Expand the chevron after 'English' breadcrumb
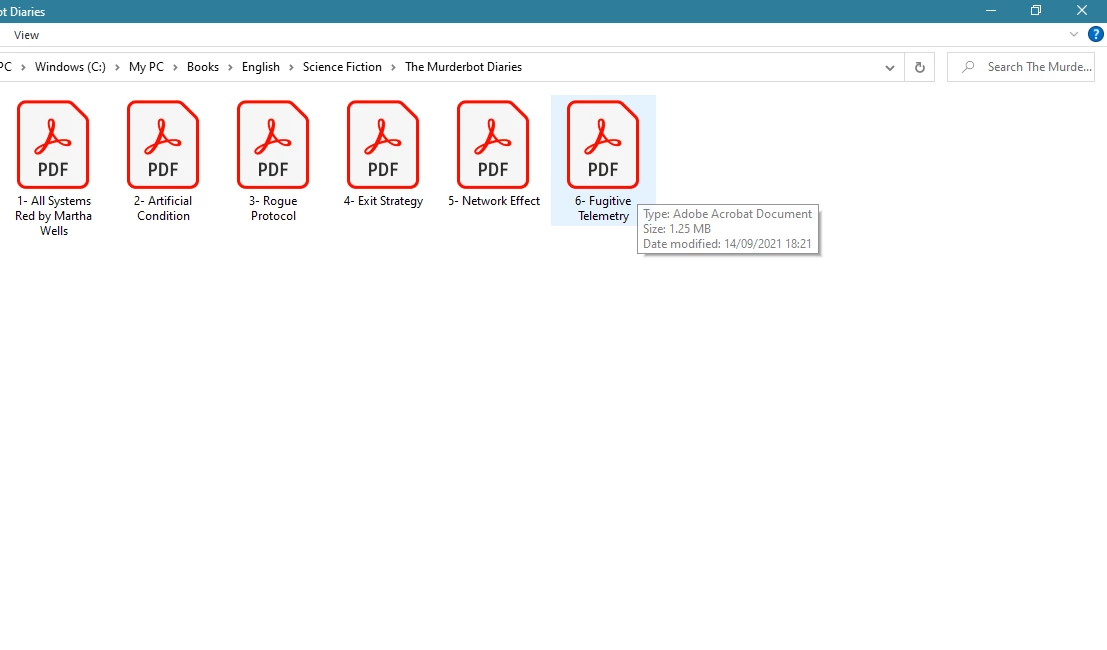Screen dimensions: 1107x650 click(x=291, y=68)
